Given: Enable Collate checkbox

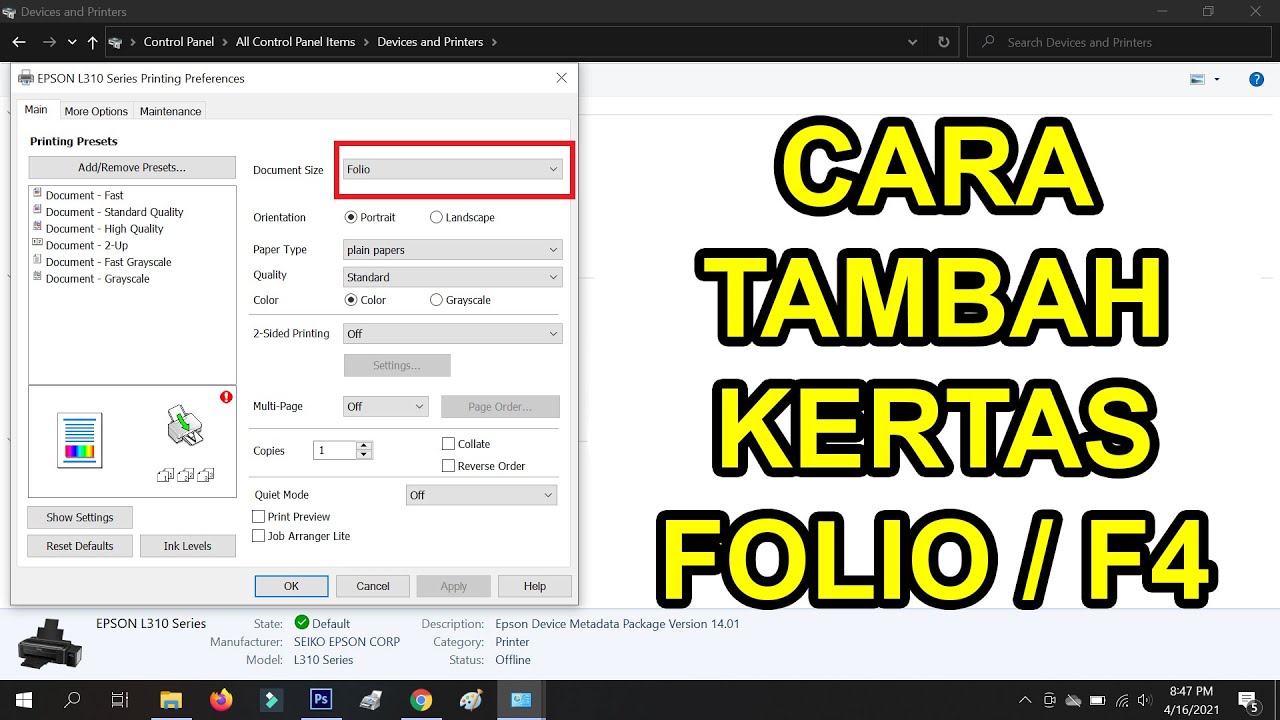Looking at the screenshot, I should pos(449,444).
